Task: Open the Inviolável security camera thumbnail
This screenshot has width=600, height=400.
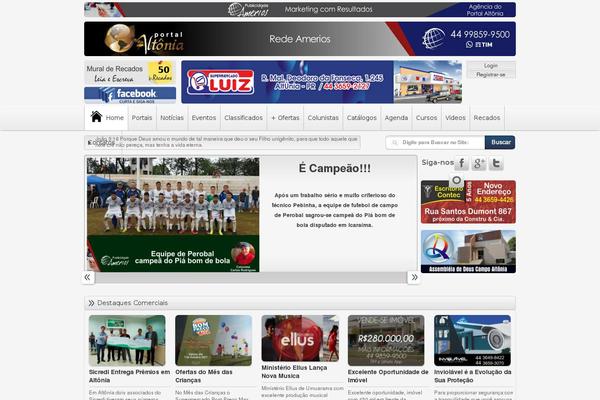Action: coord(473,340)
